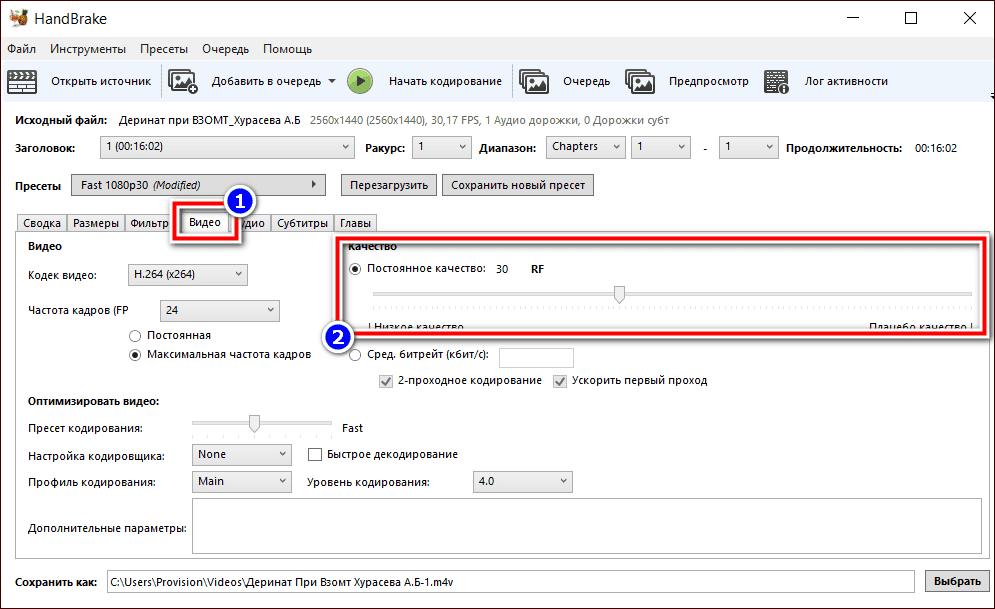
Task: Open the start chapter dropdown
Action: click(661, 147)
